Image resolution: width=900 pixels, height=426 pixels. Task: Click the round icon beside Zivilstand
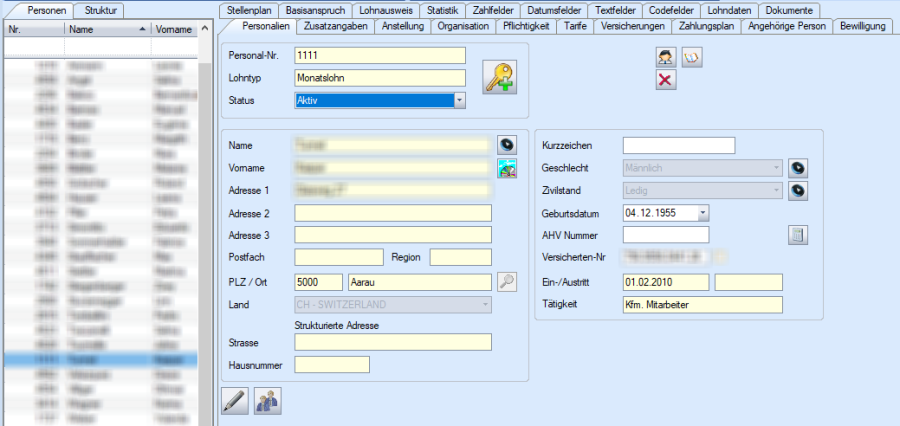[798, 190]
